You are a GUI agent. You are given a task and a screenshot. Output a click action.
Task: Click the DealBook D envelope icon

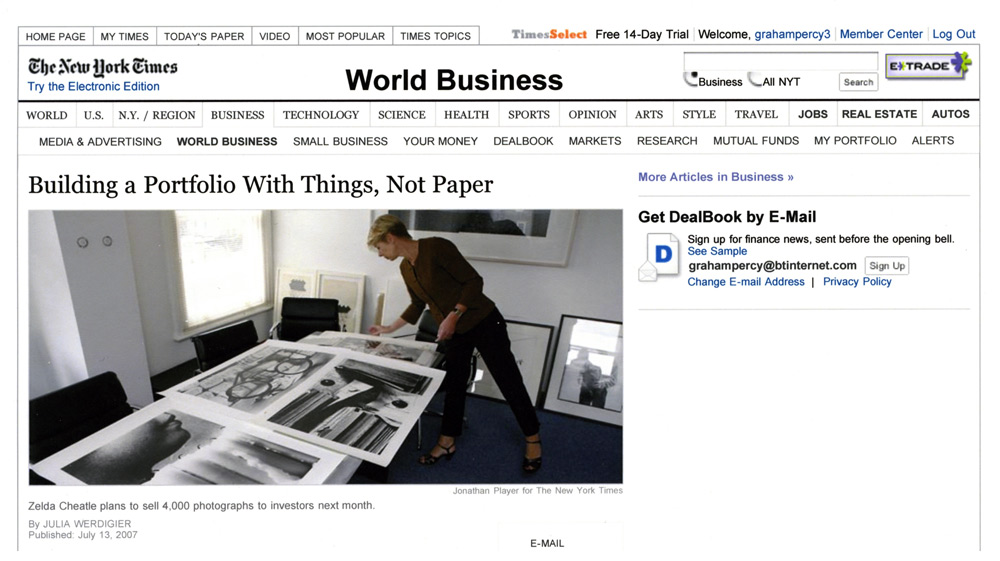pyautogui.click(x=660, y=256)
